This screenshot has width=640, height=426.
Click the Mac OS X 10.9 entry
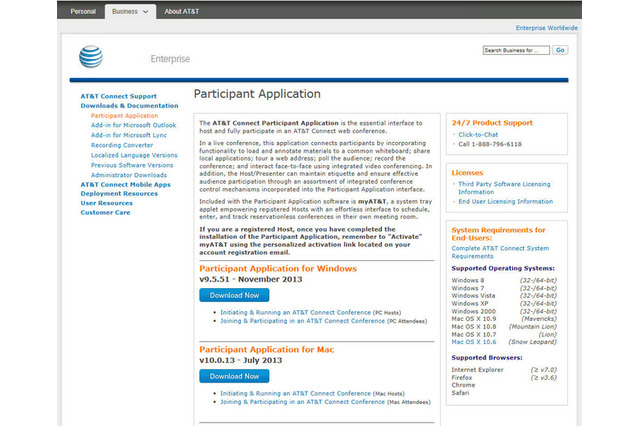click(474, 319)
